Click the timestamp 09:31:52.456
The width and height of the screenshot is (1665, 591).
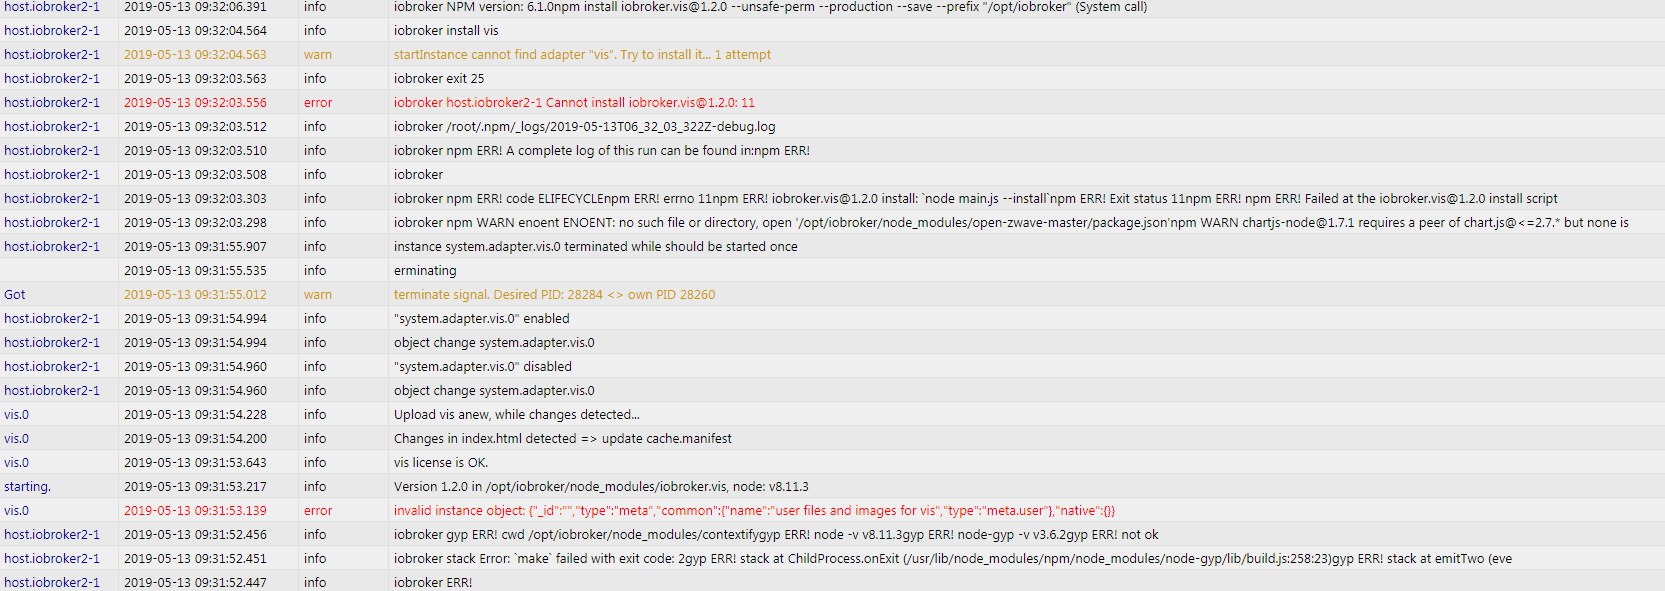coord(195,534)
